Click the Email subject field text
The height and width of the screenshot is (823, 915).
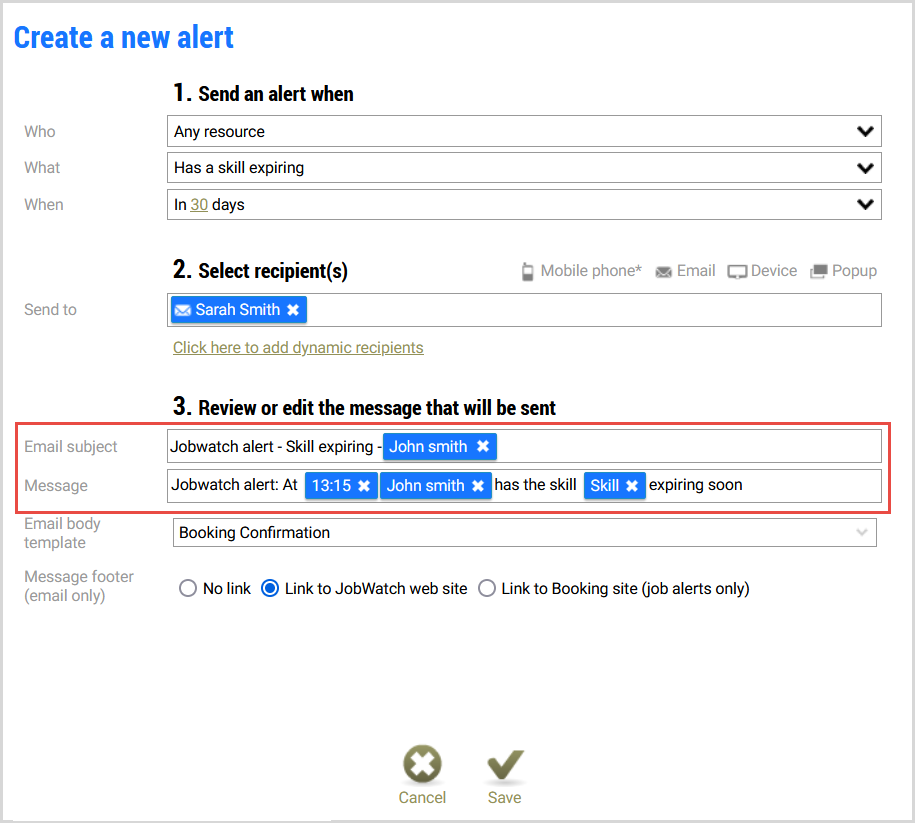coord(275,447)
